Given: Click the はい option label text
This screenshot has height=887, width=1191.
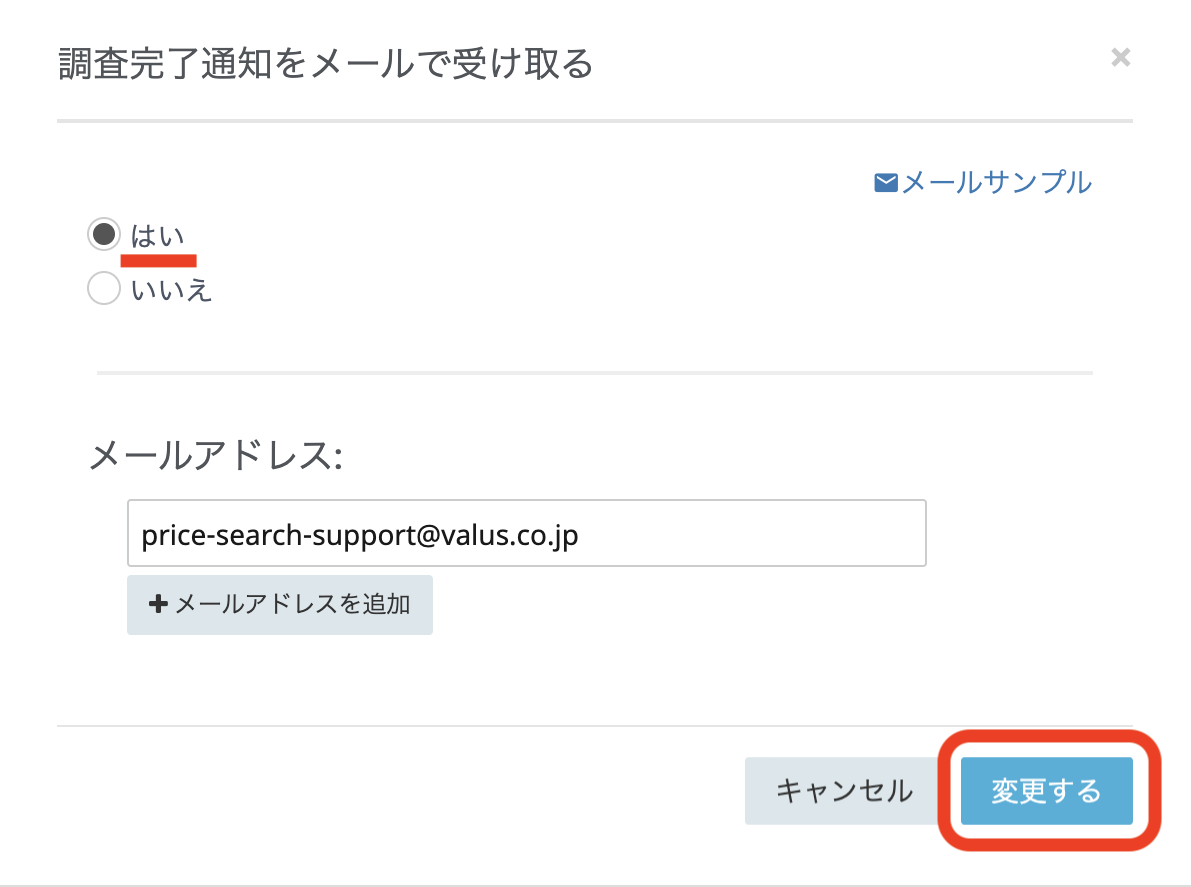Looking at the screenshot, I should click(x=157, y=235).
